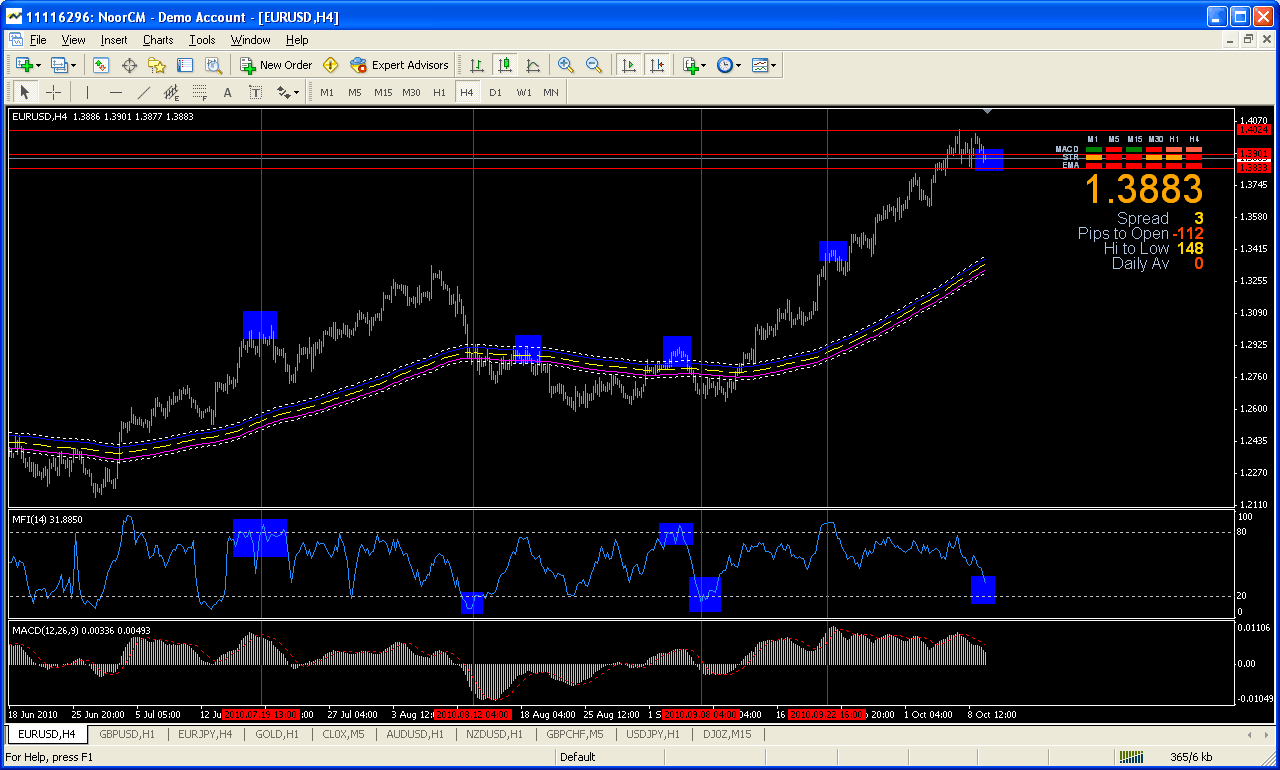
Task: Open the Charts menu
Action: [158, 40]
